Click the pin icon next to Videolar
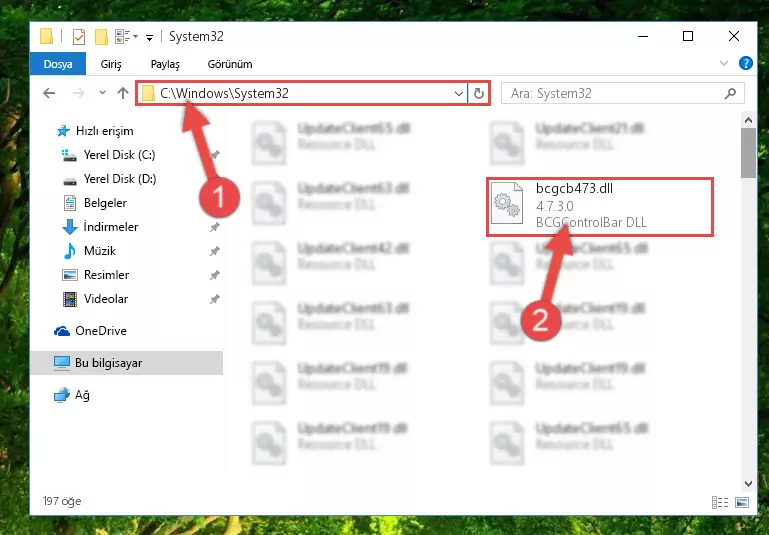769x535 pixels. tap(214, 299)
